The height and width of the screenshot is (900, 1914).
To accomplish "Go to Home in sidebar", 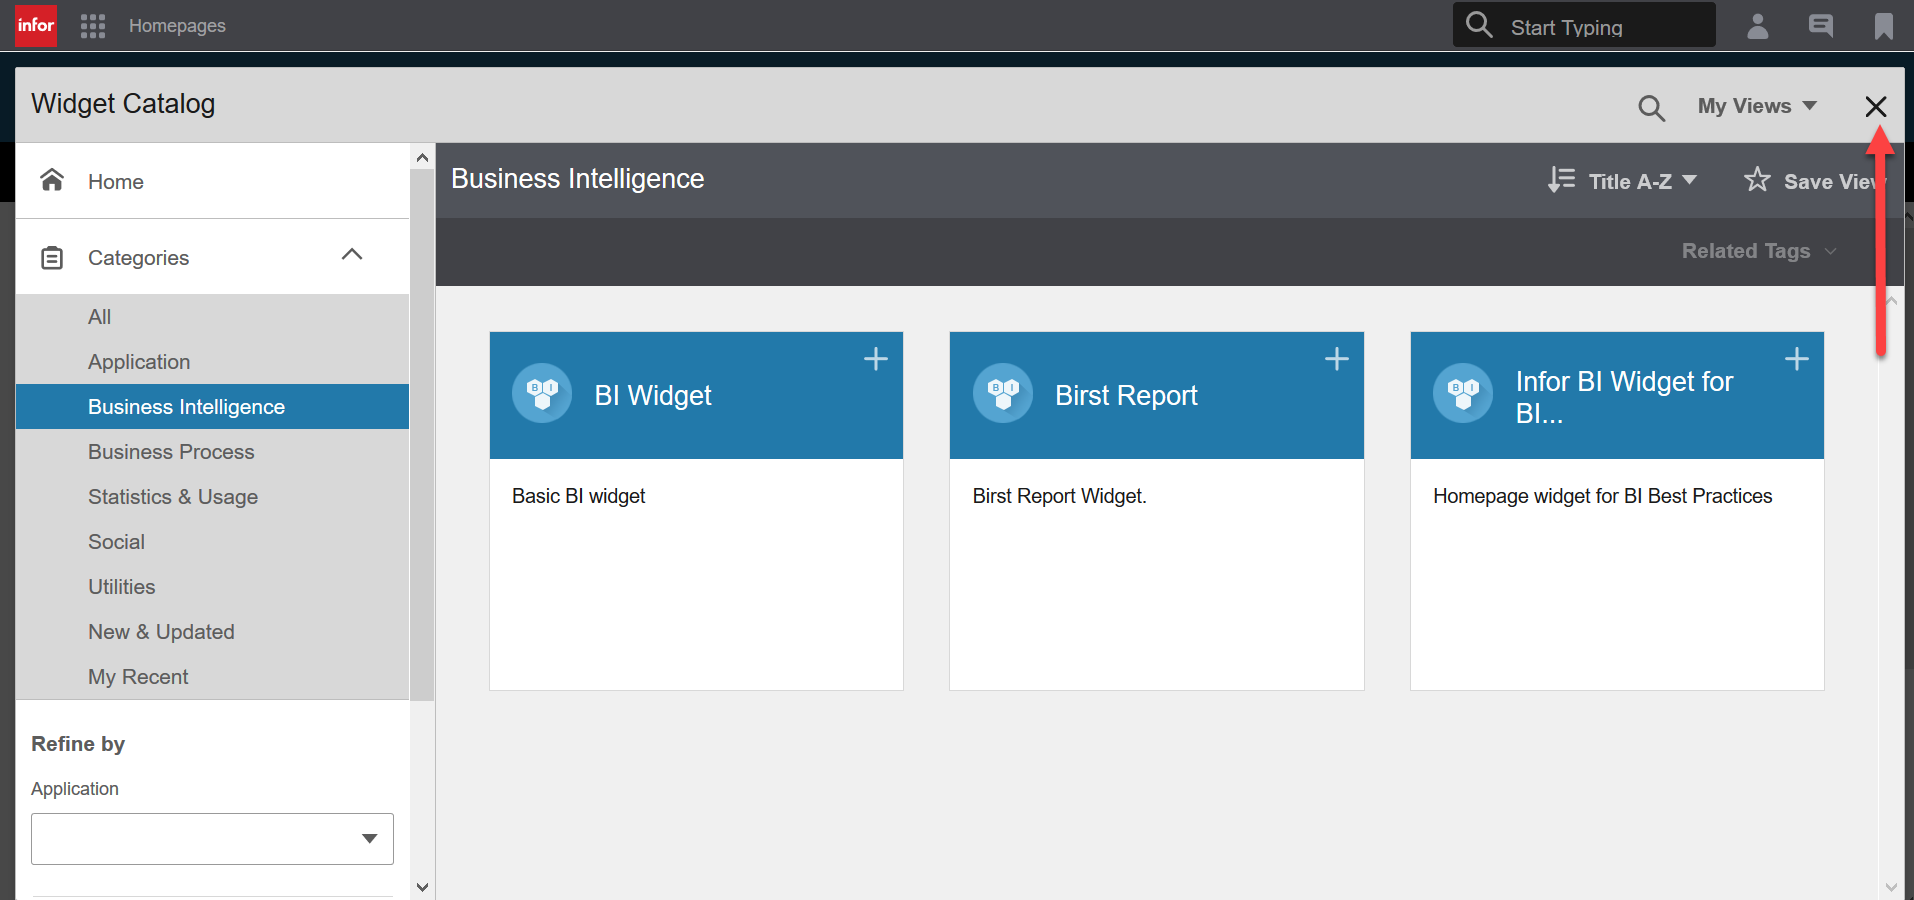I will tap(212, 181).
